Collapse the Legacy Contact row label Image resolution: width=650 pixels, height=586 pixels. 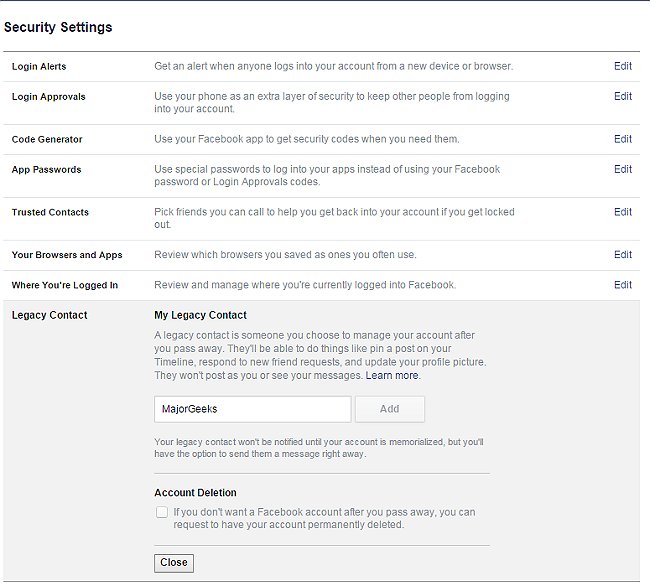click(49, 315)
